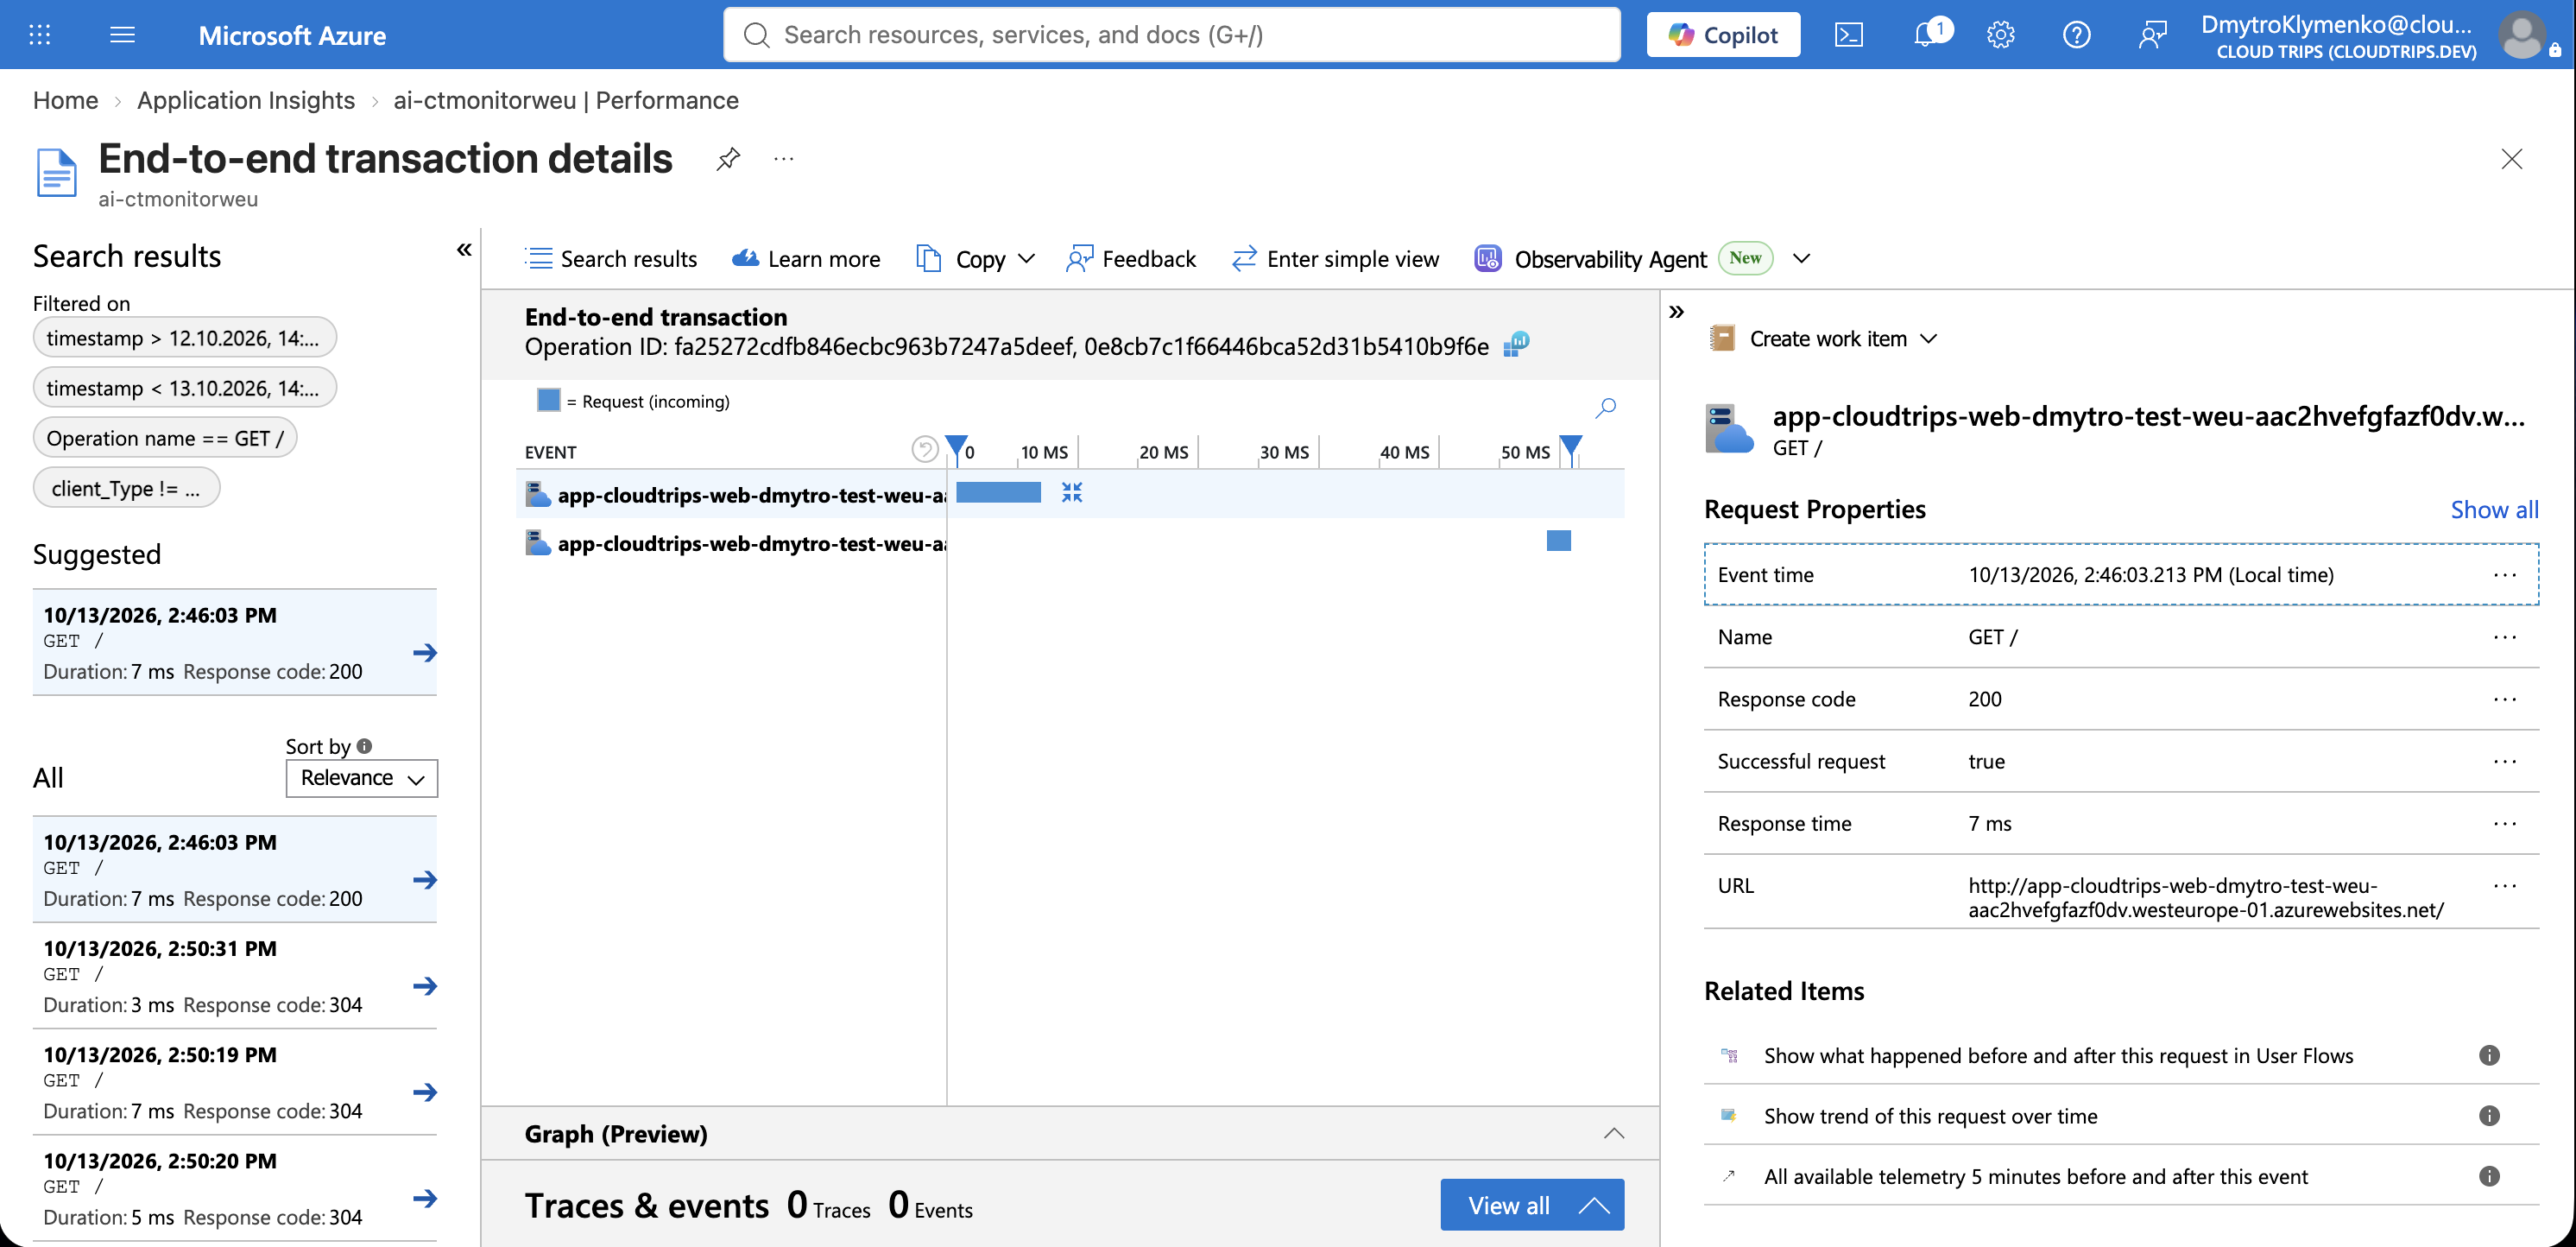
Task: Click Enter simple view
Action: pyautogui.click(x=1336, y=259)
